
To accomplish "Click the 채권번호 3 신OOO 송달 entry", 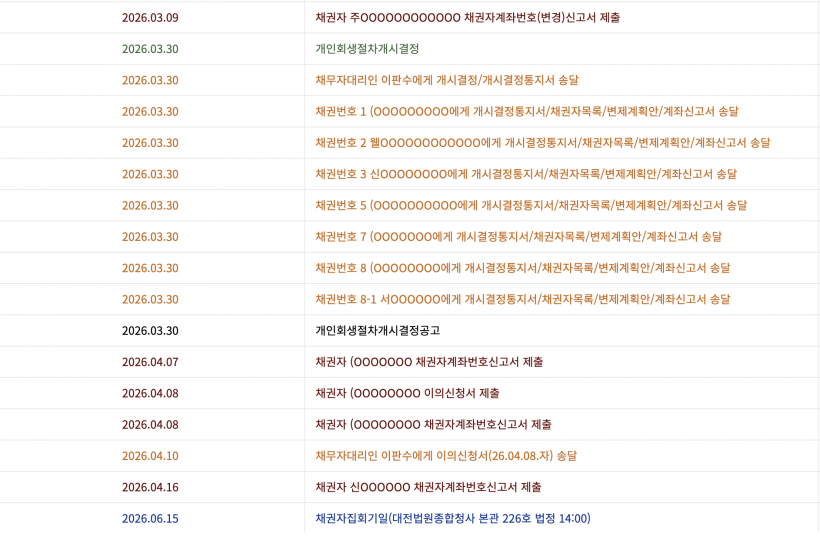I will (526, 174).
